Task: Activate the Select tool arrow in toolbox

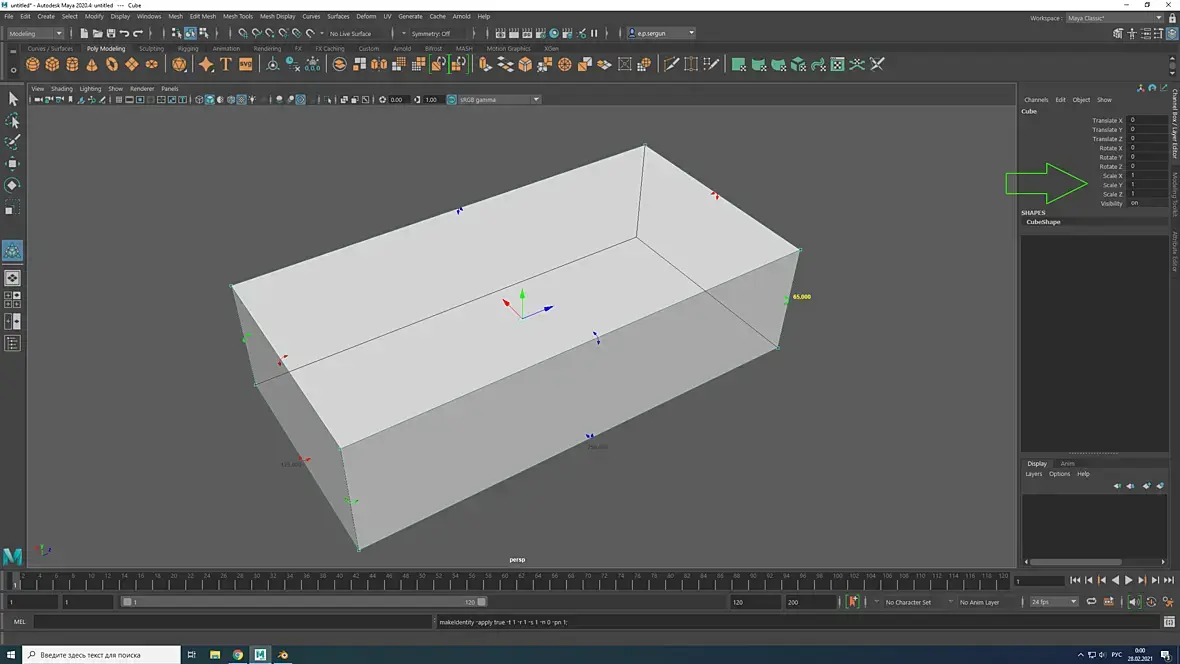Action: 13,99
